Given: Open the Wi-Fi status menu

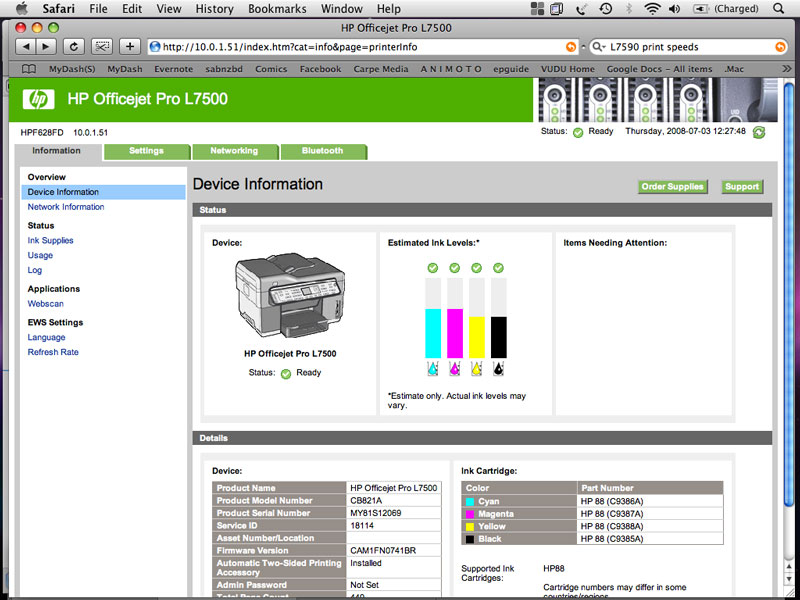Looking at the screenshot, I should [652, 9].
